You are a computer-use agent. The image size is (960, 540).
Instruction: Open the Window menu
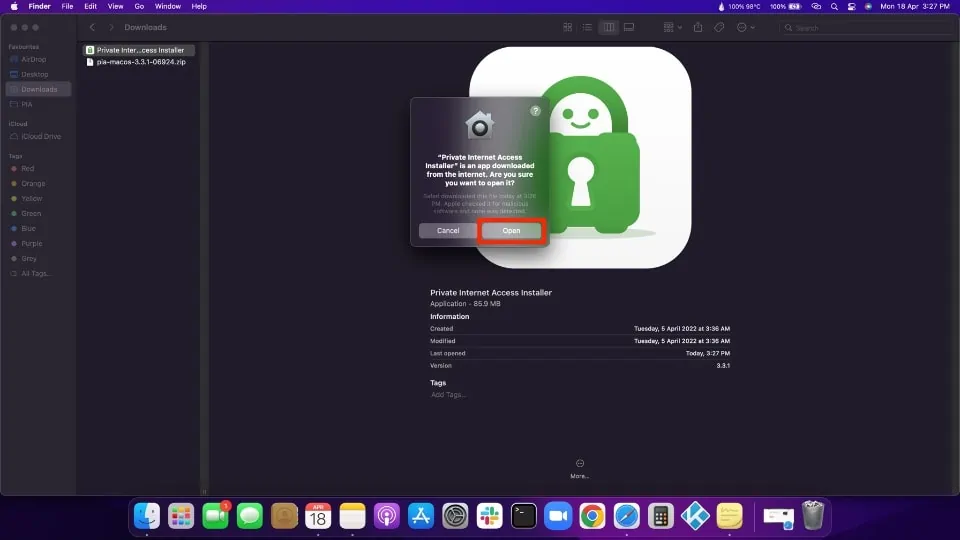point(167,6)
